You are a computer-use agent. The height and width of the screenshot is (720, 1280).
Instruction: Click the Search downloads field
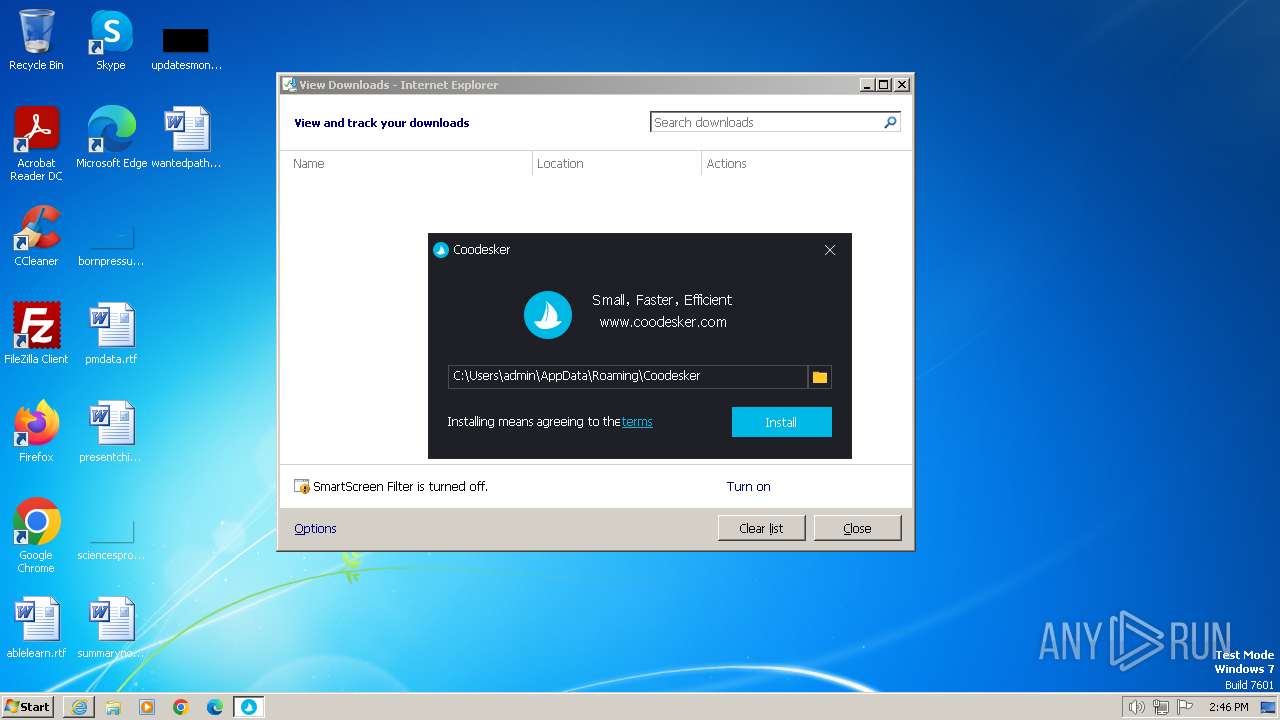[765, 122]
